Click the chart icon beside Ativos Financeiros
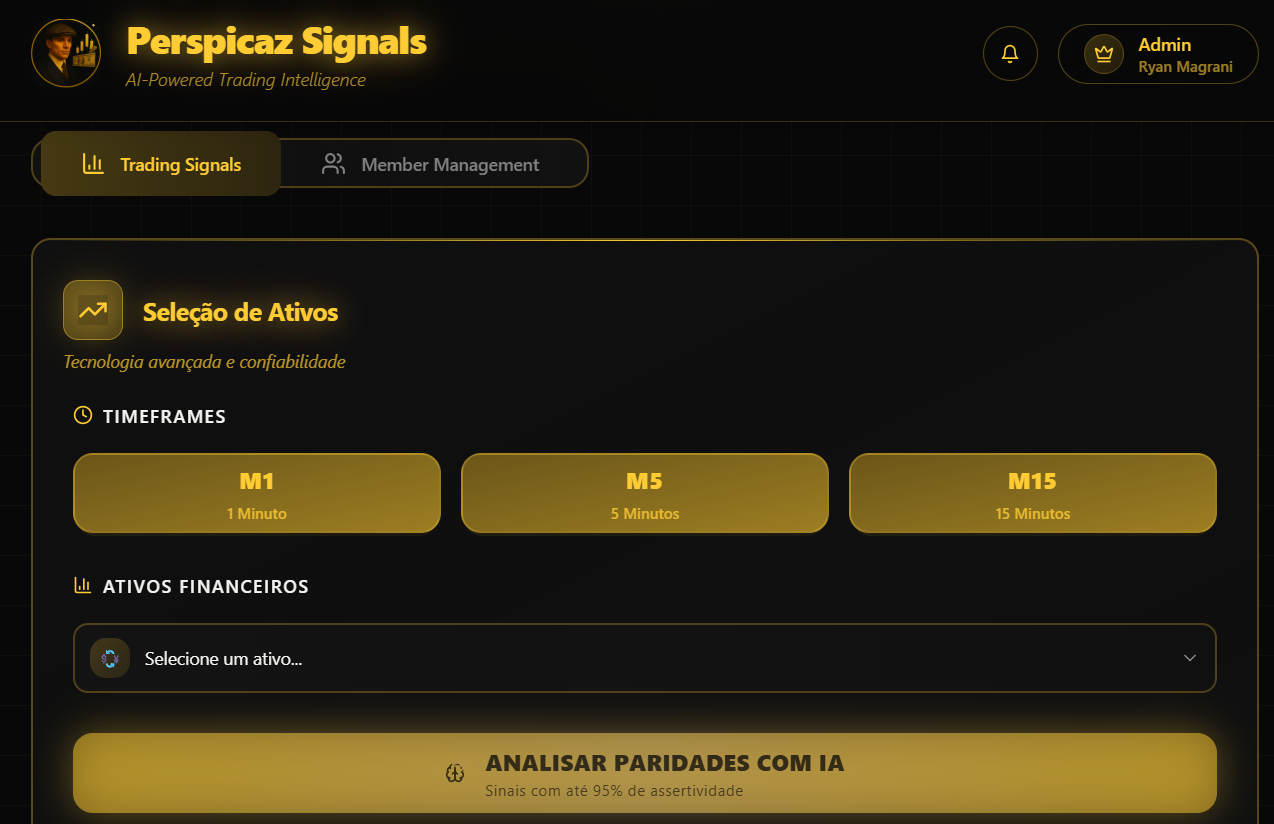1274x824 pixels. point(83,586)
